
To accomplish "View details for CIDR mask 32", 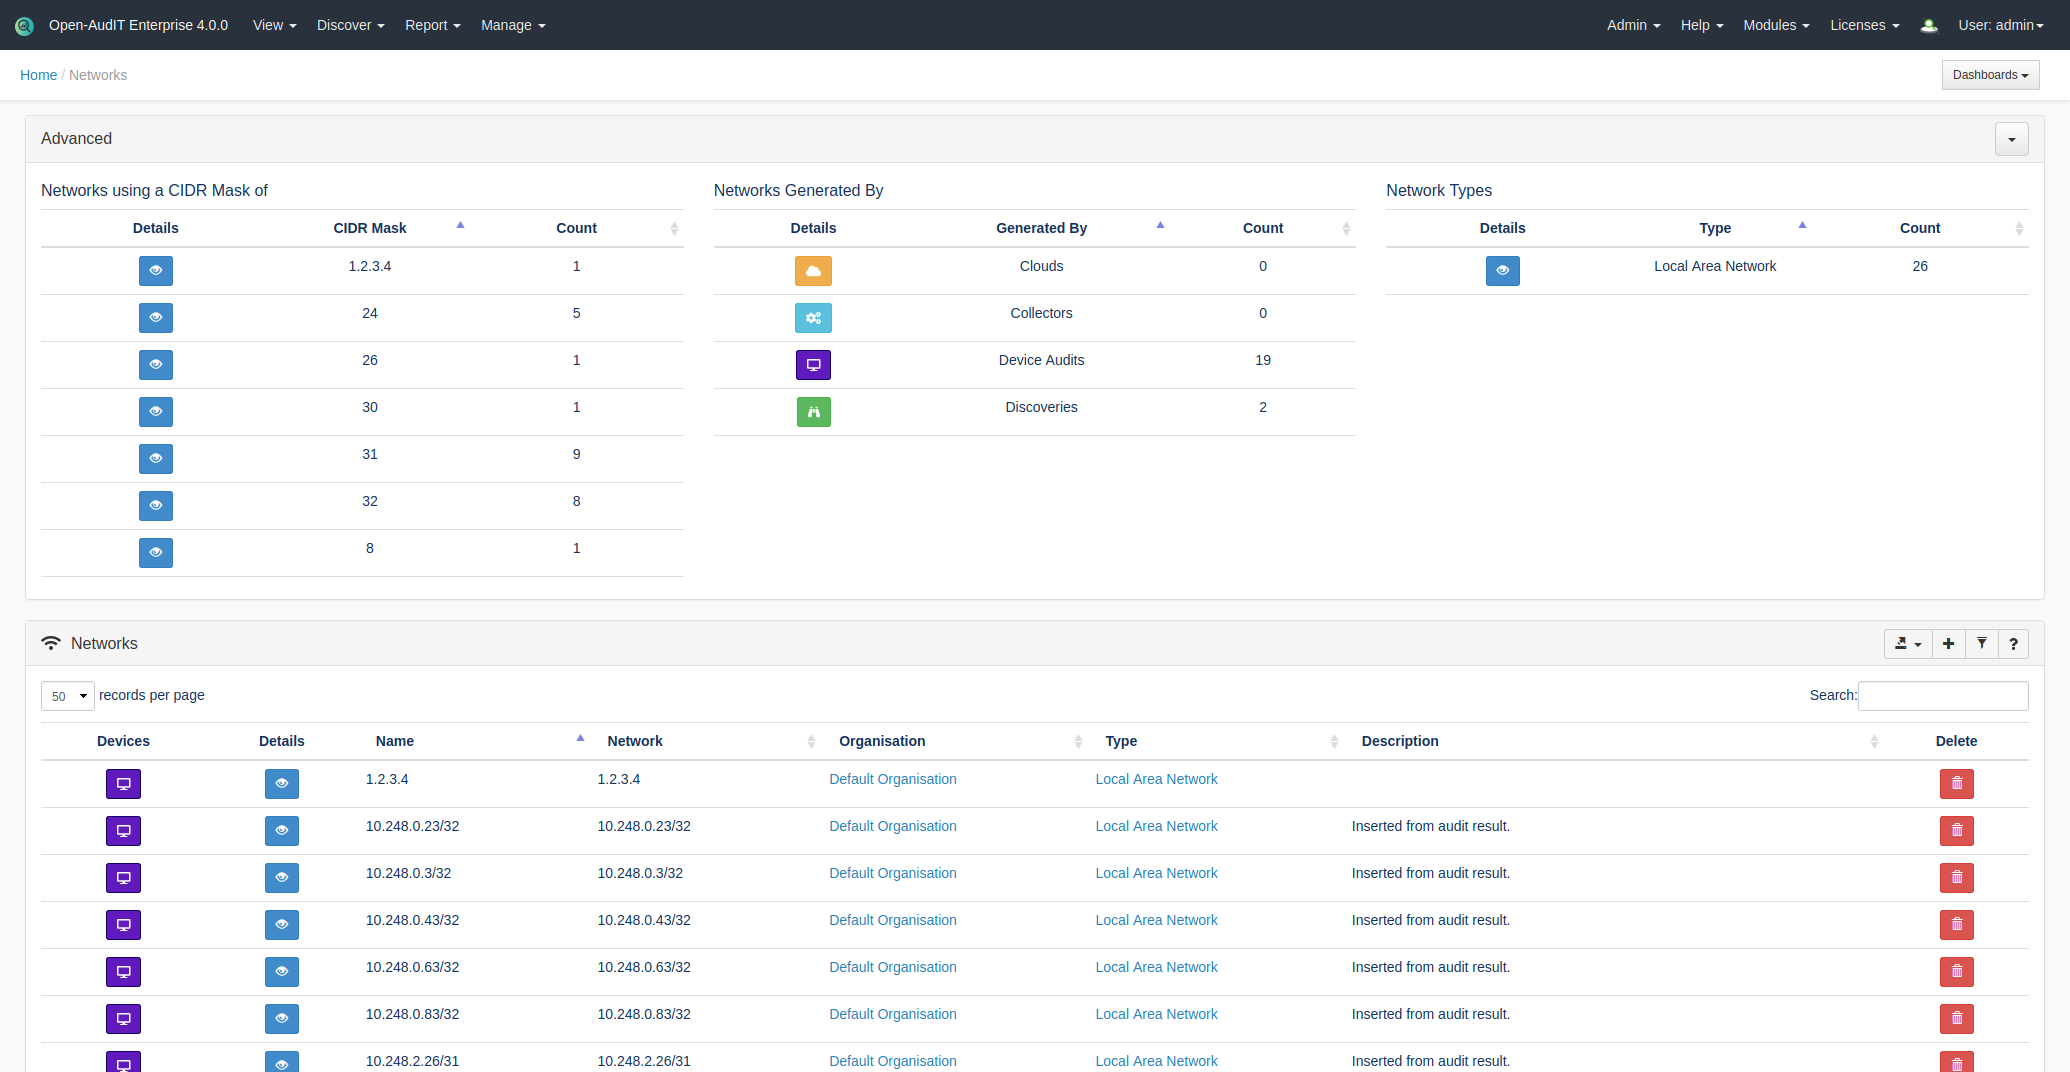I will [x=155, y=506].
